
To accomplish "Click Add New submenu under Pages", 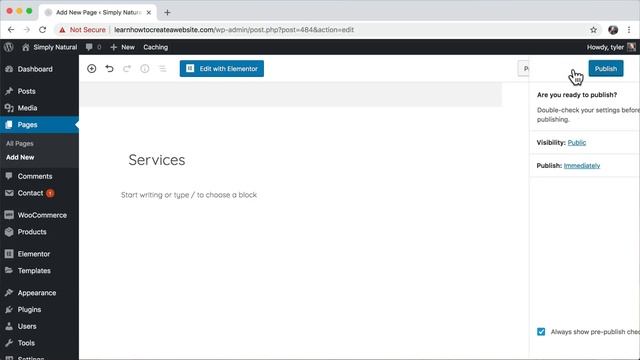I will [x=20, y=157].
